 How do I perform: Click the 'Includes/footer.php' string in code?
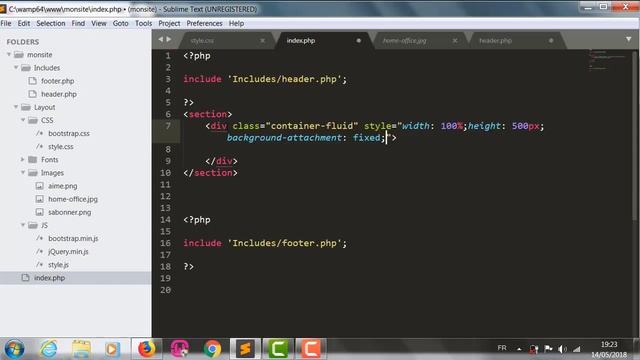tap(284, 243)
